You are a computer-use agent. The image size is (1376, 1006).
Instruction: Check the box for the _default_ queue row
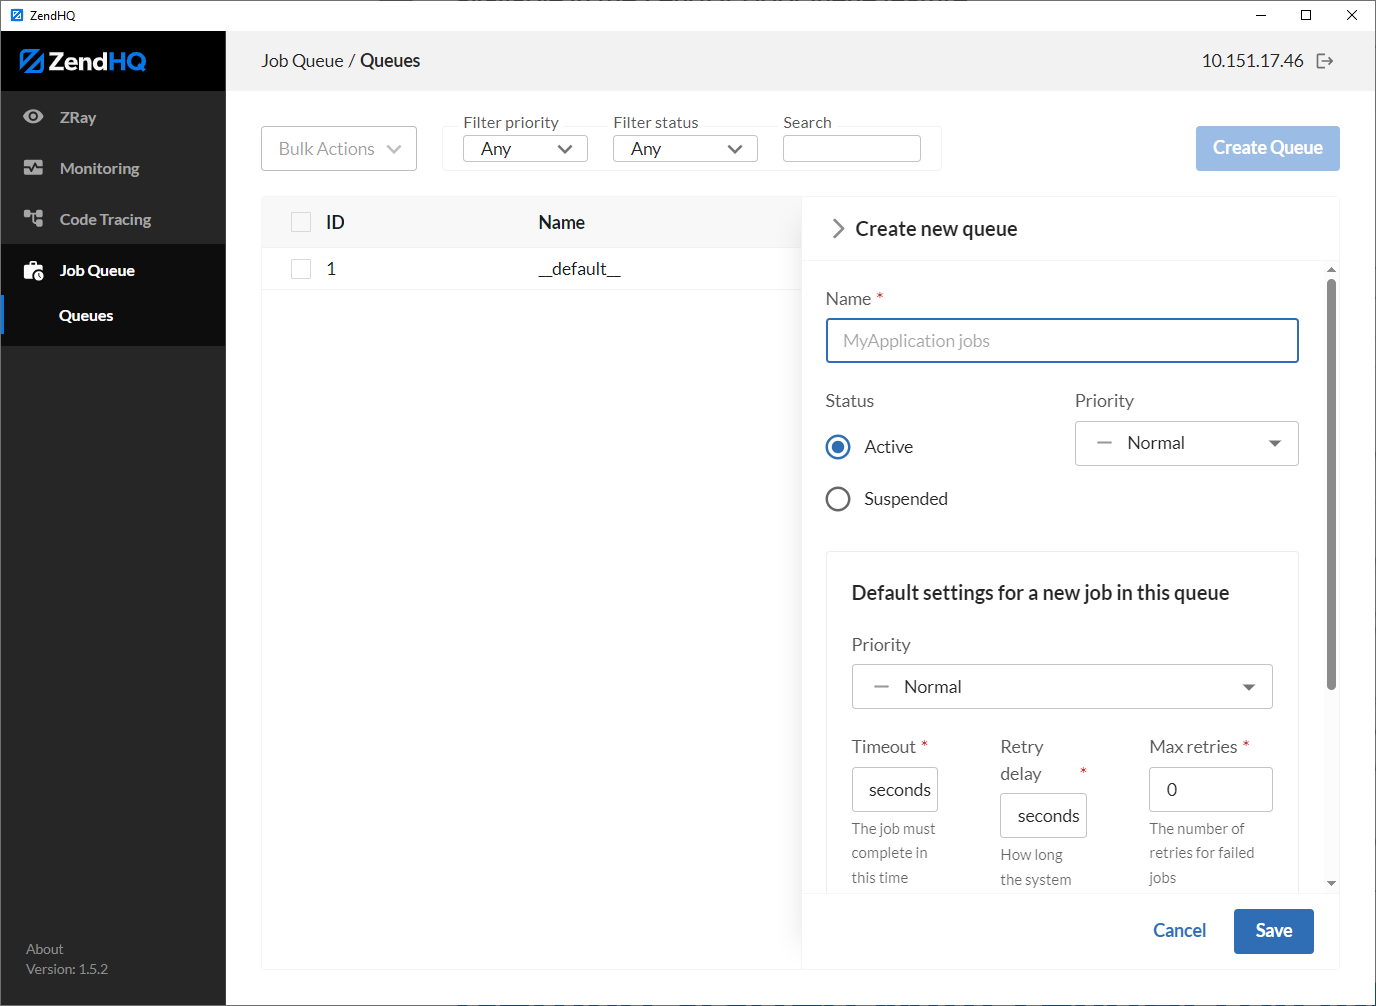tap(301, 269)
